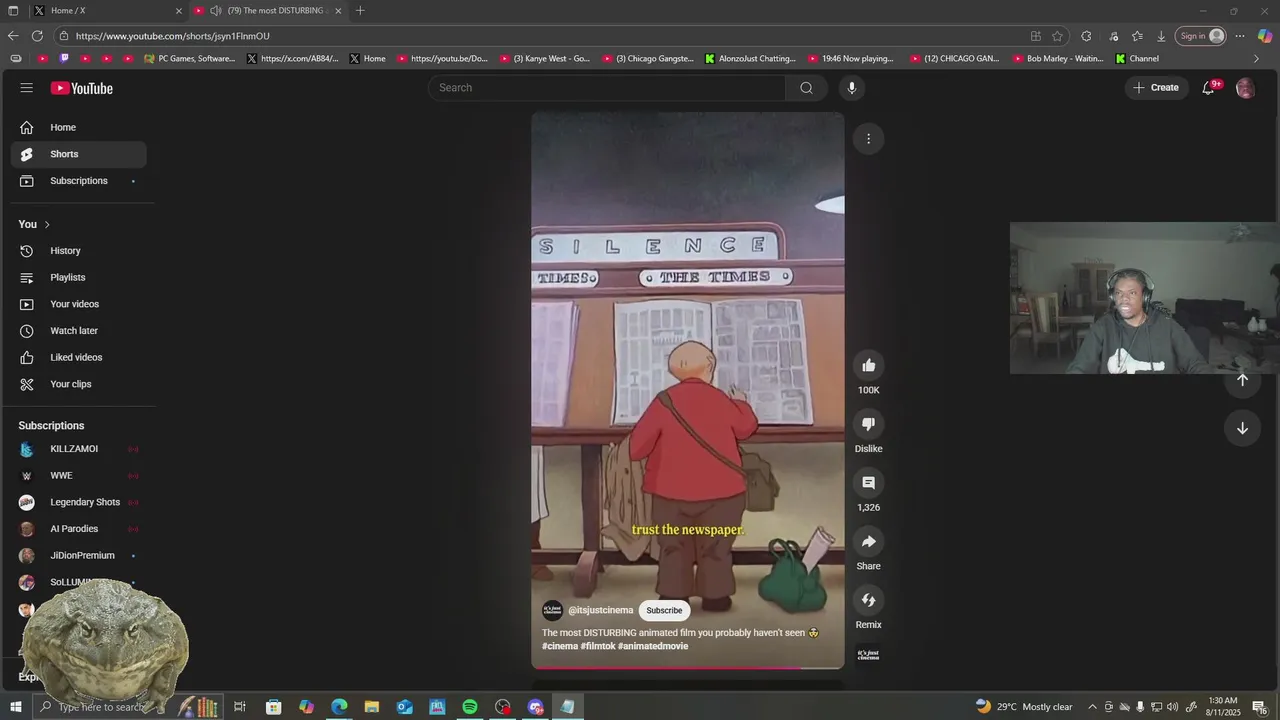Open the account avatar menu
This screenshot has height=720, width=1280.
point(1245,88)
